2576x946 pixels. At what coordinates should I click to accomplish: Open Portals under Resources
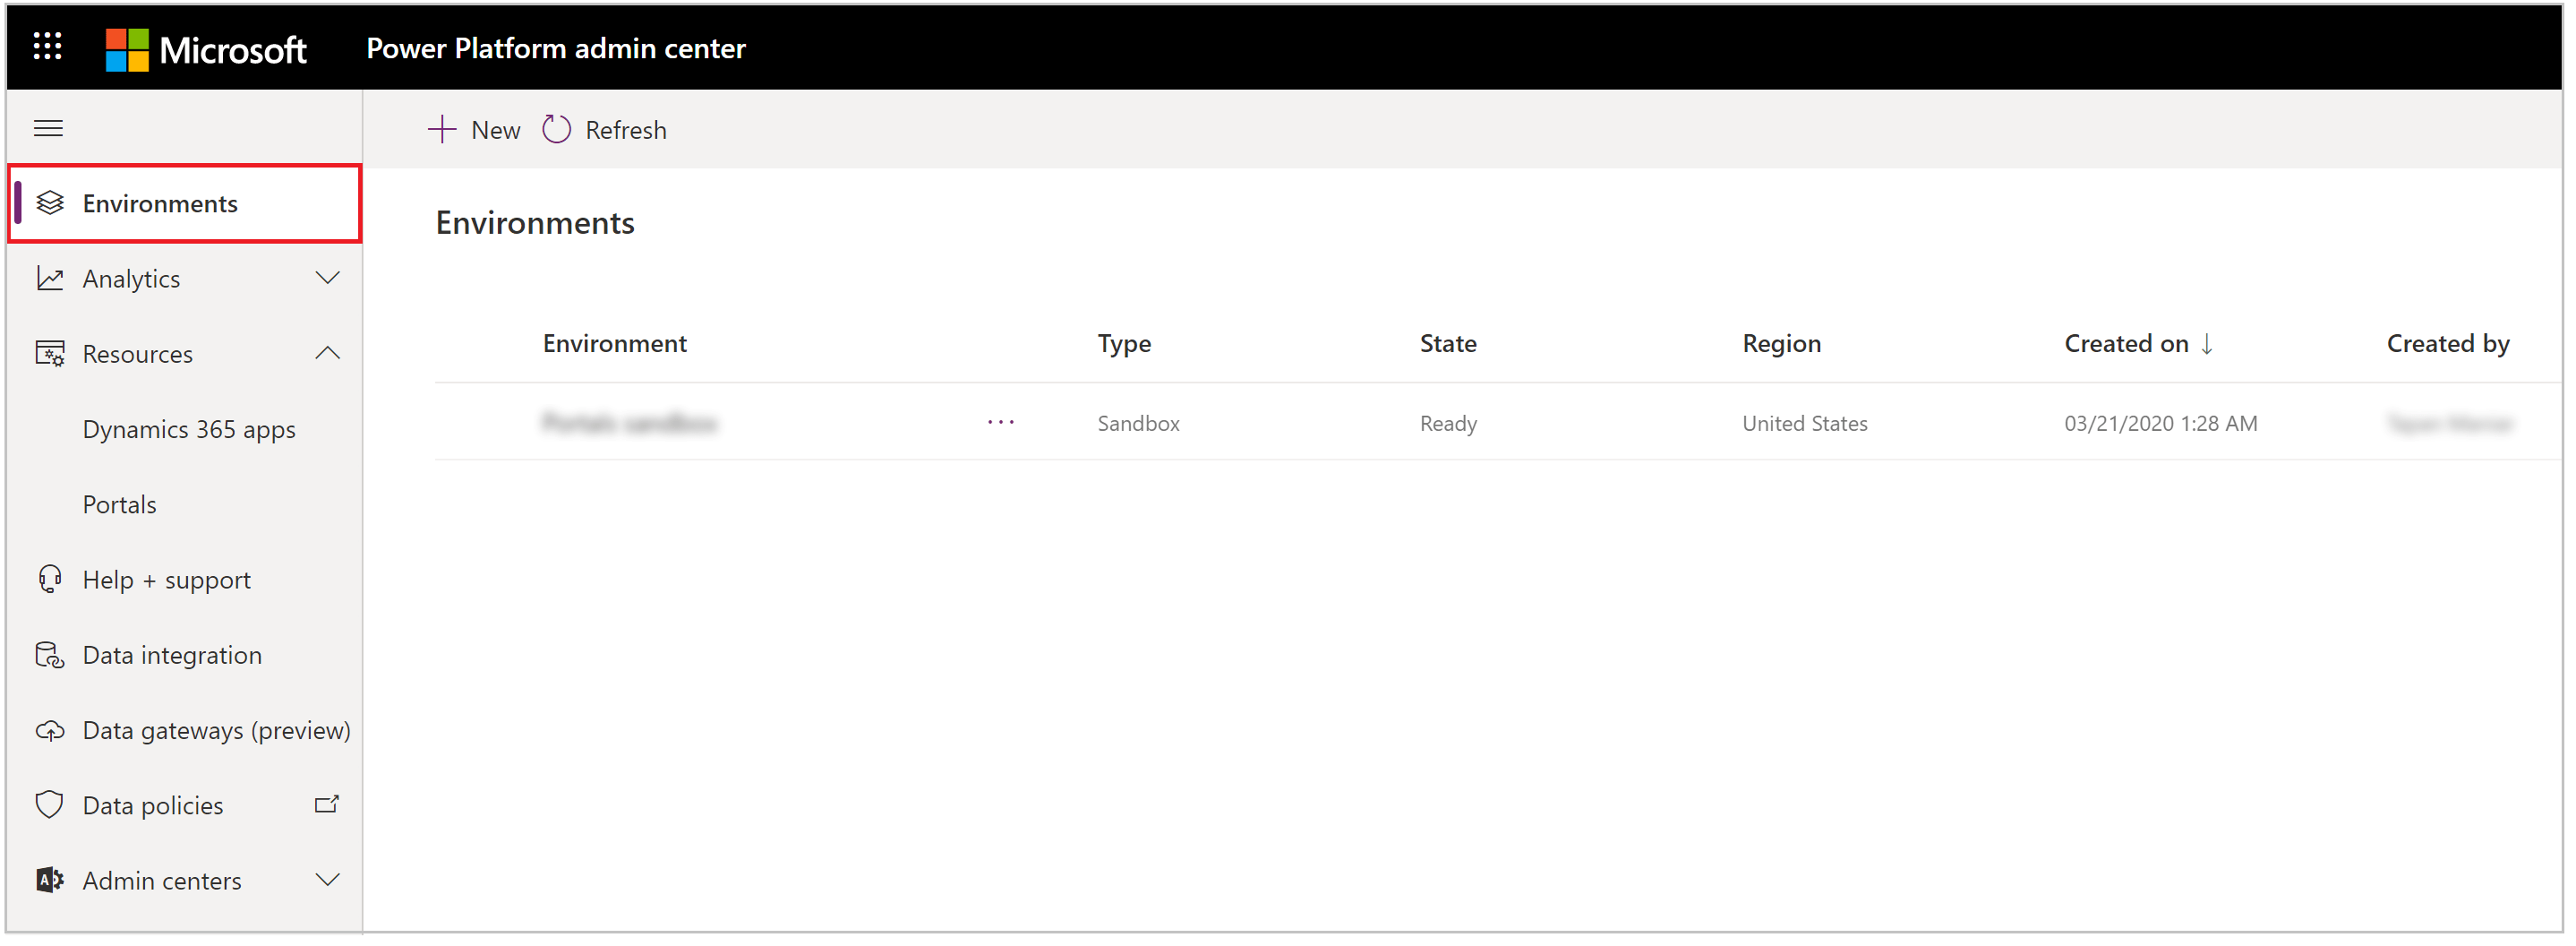pyautogui.click(x=120, y=505)
